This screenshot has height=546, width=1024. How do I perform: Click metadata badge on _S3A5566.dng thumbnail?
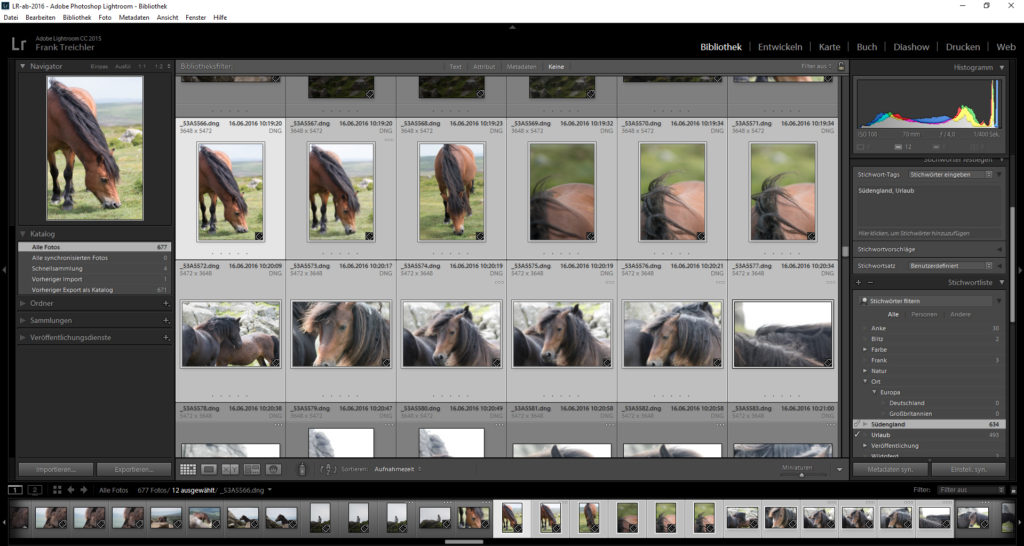pyautogui.click(x=259, y=236)
